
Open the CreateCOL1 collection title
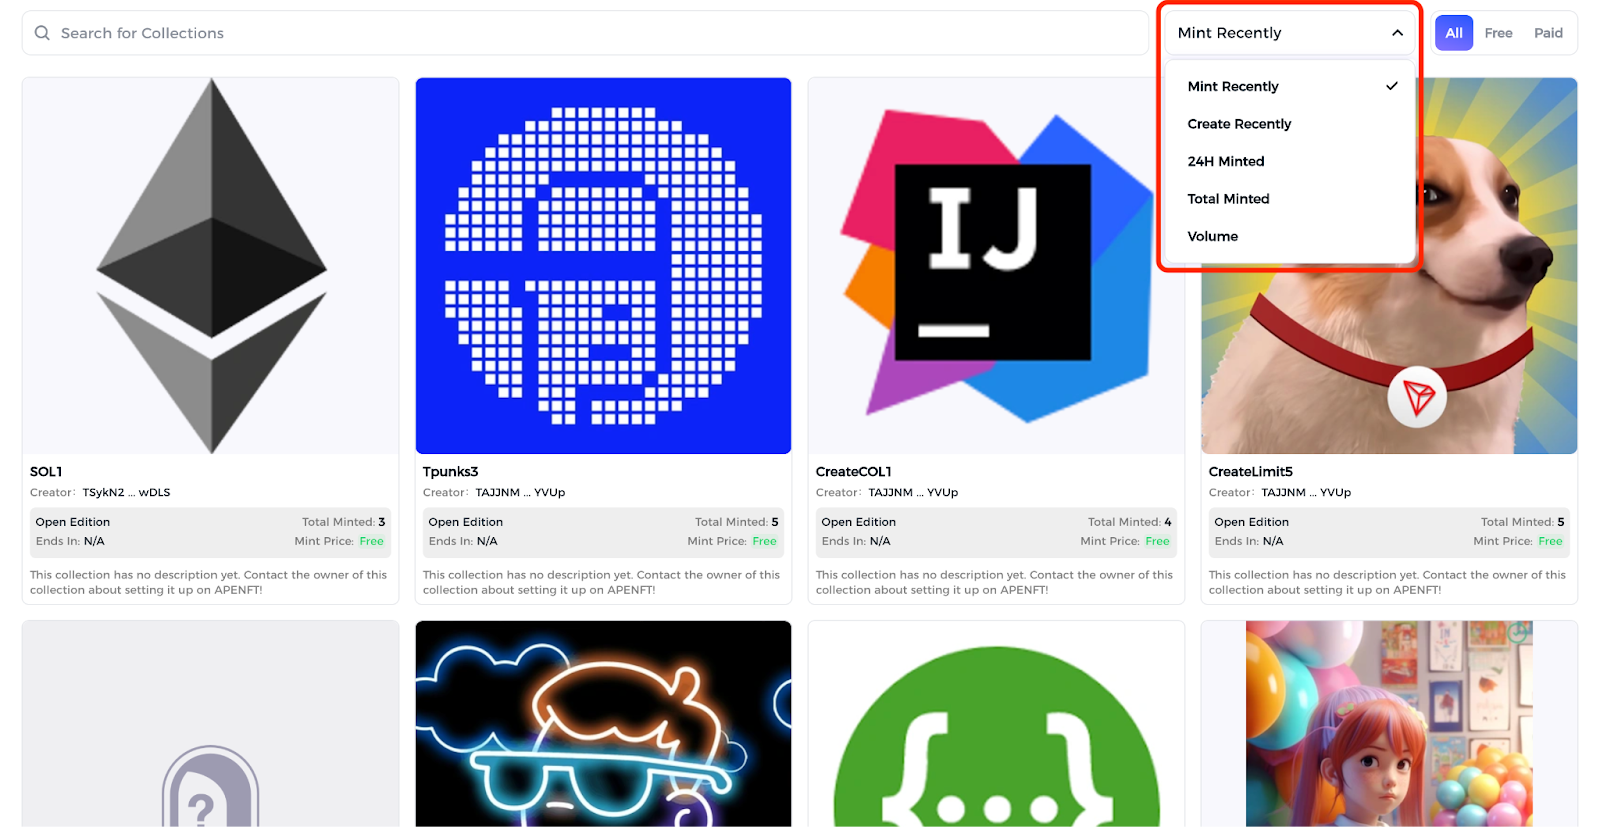coord(853,472)
